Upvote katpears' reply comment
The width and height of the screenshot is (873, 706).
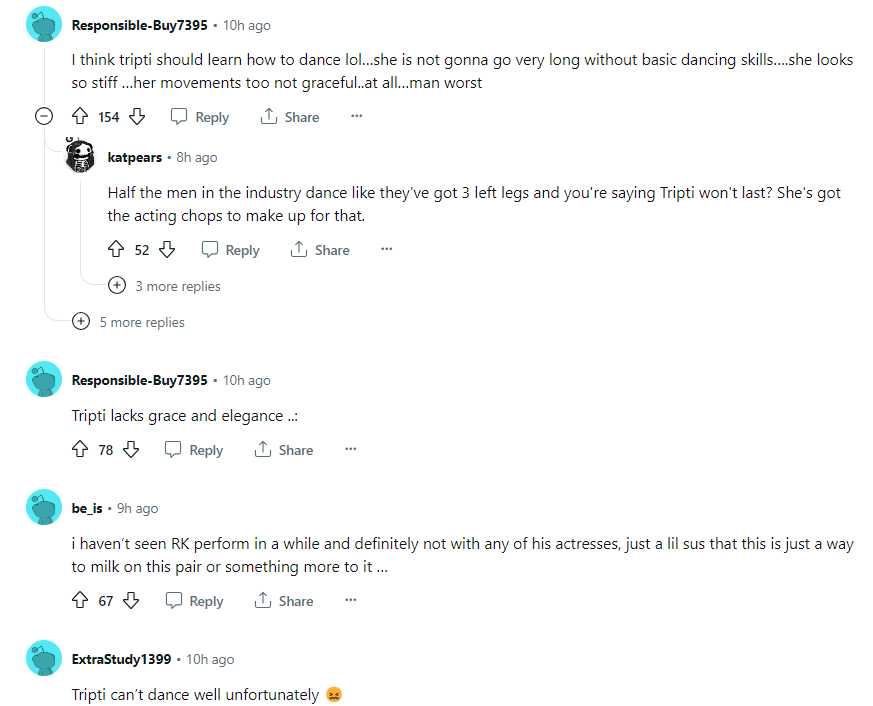(116, 250)
